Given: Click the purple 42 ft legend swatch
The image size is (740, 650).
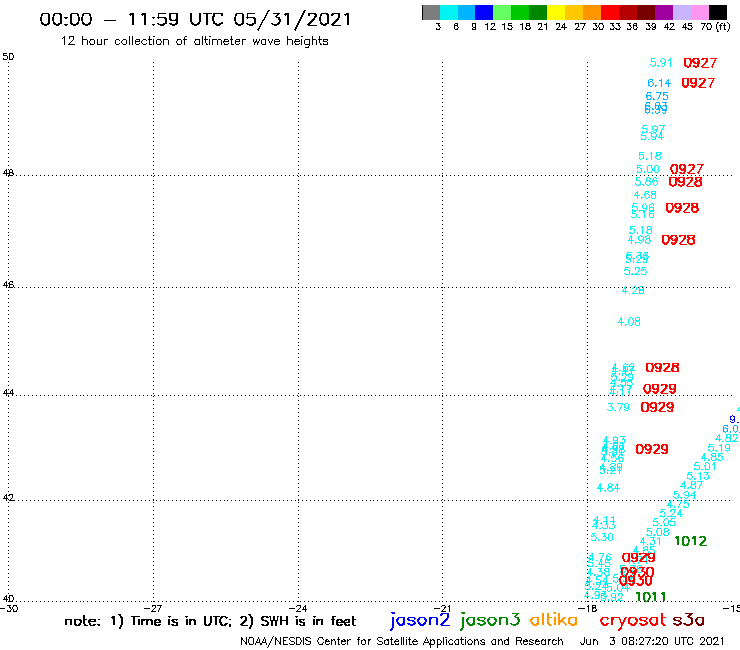Looking at the screenshot, I should point(664,12).
